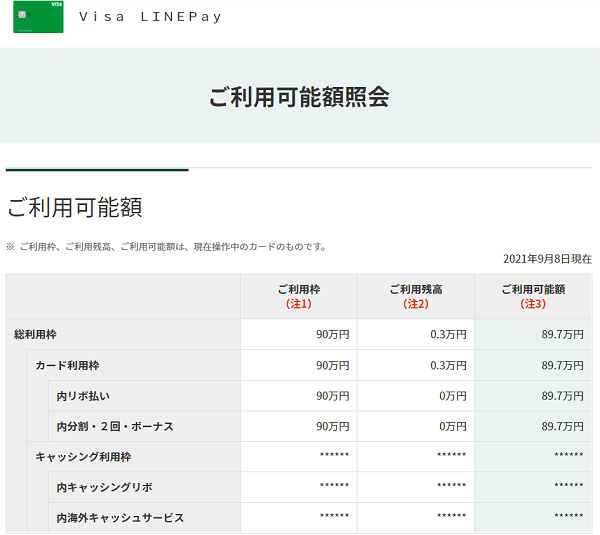Click the date "2021年9月8日現在"
The image size is (600, 535).
pyautogui.click(x=547, y=259)
